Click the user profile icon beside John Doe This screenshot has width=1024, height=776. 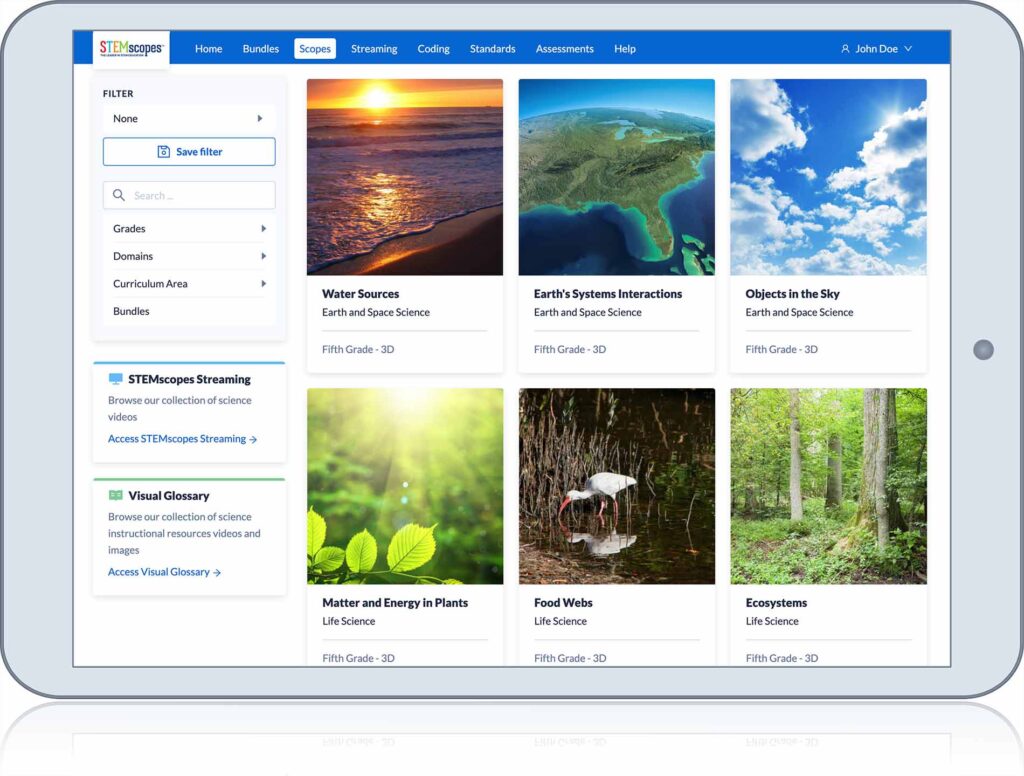(845, 49)
